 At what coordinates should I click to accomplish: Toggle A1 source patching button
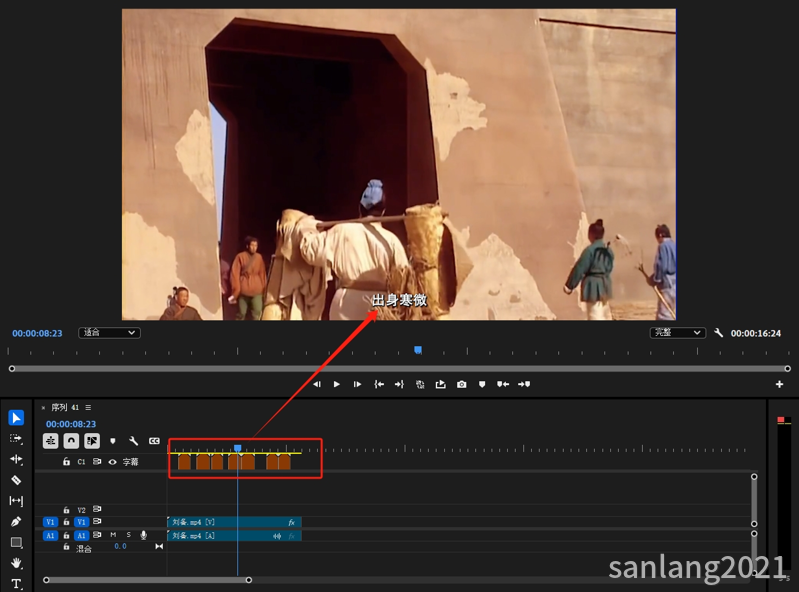pyautogui.click(x=50, y=535)
